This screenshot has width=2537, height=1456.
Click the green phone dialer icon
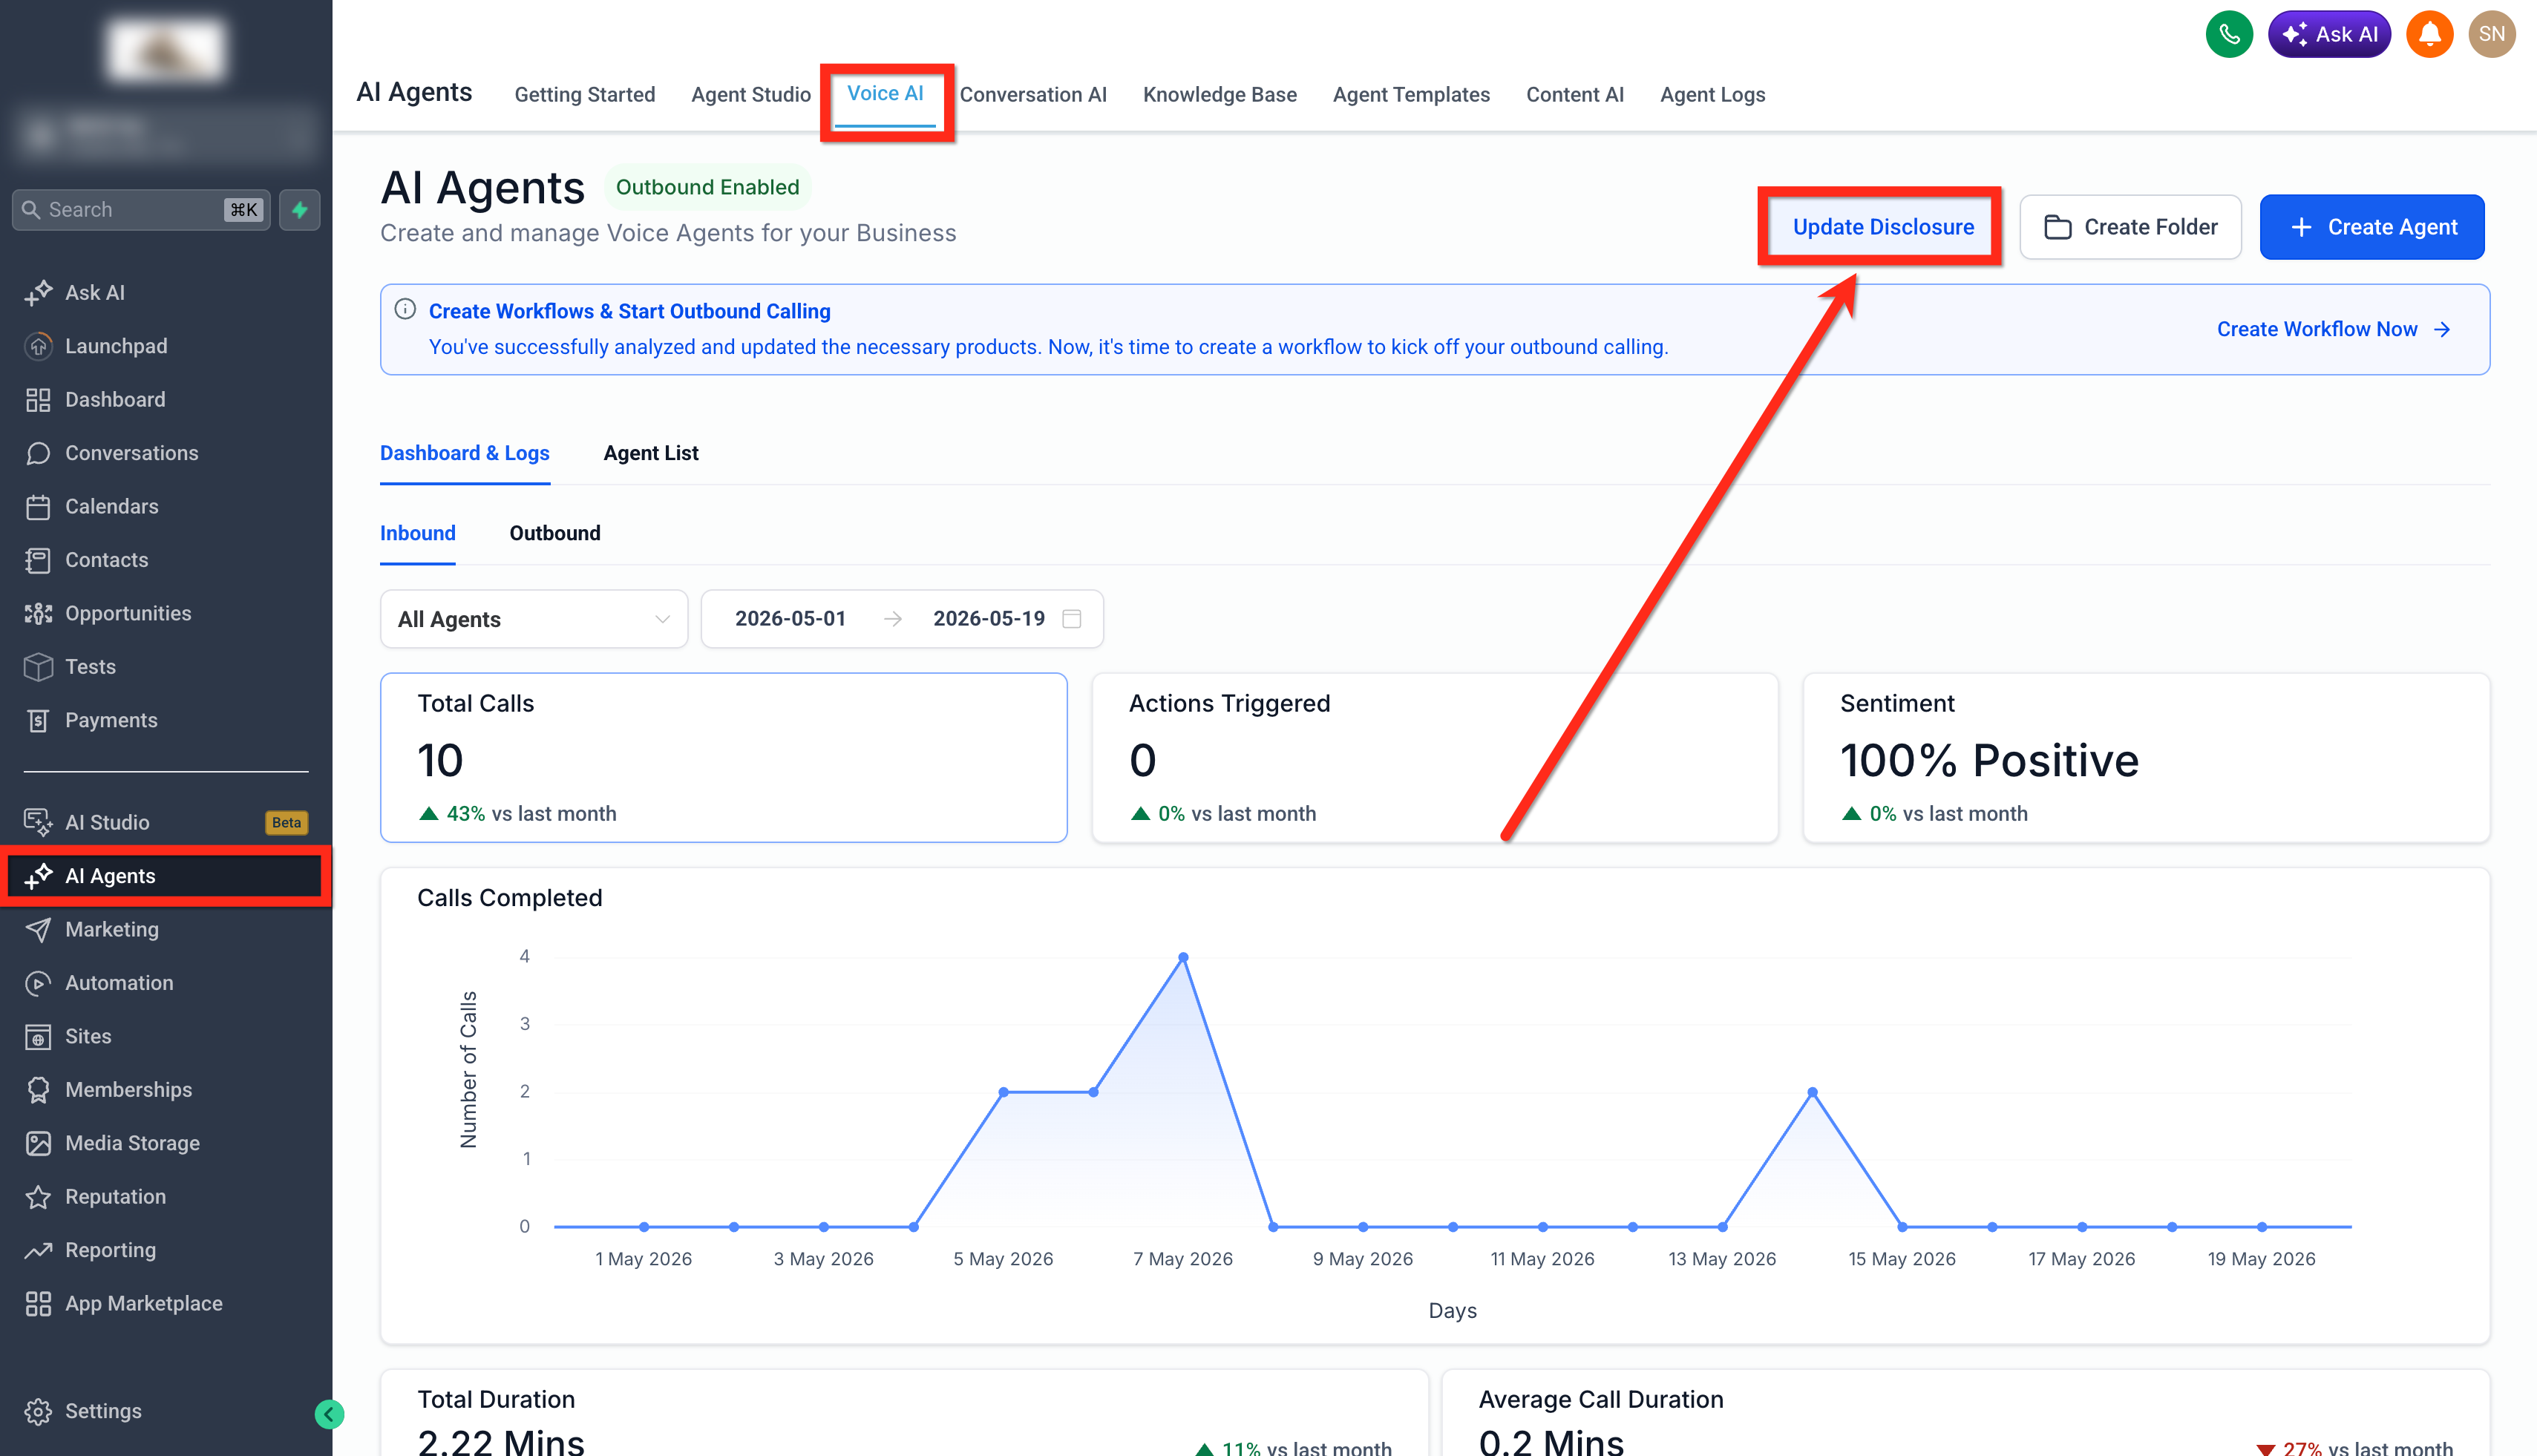pyautogui.click(x=2228, y=35)
